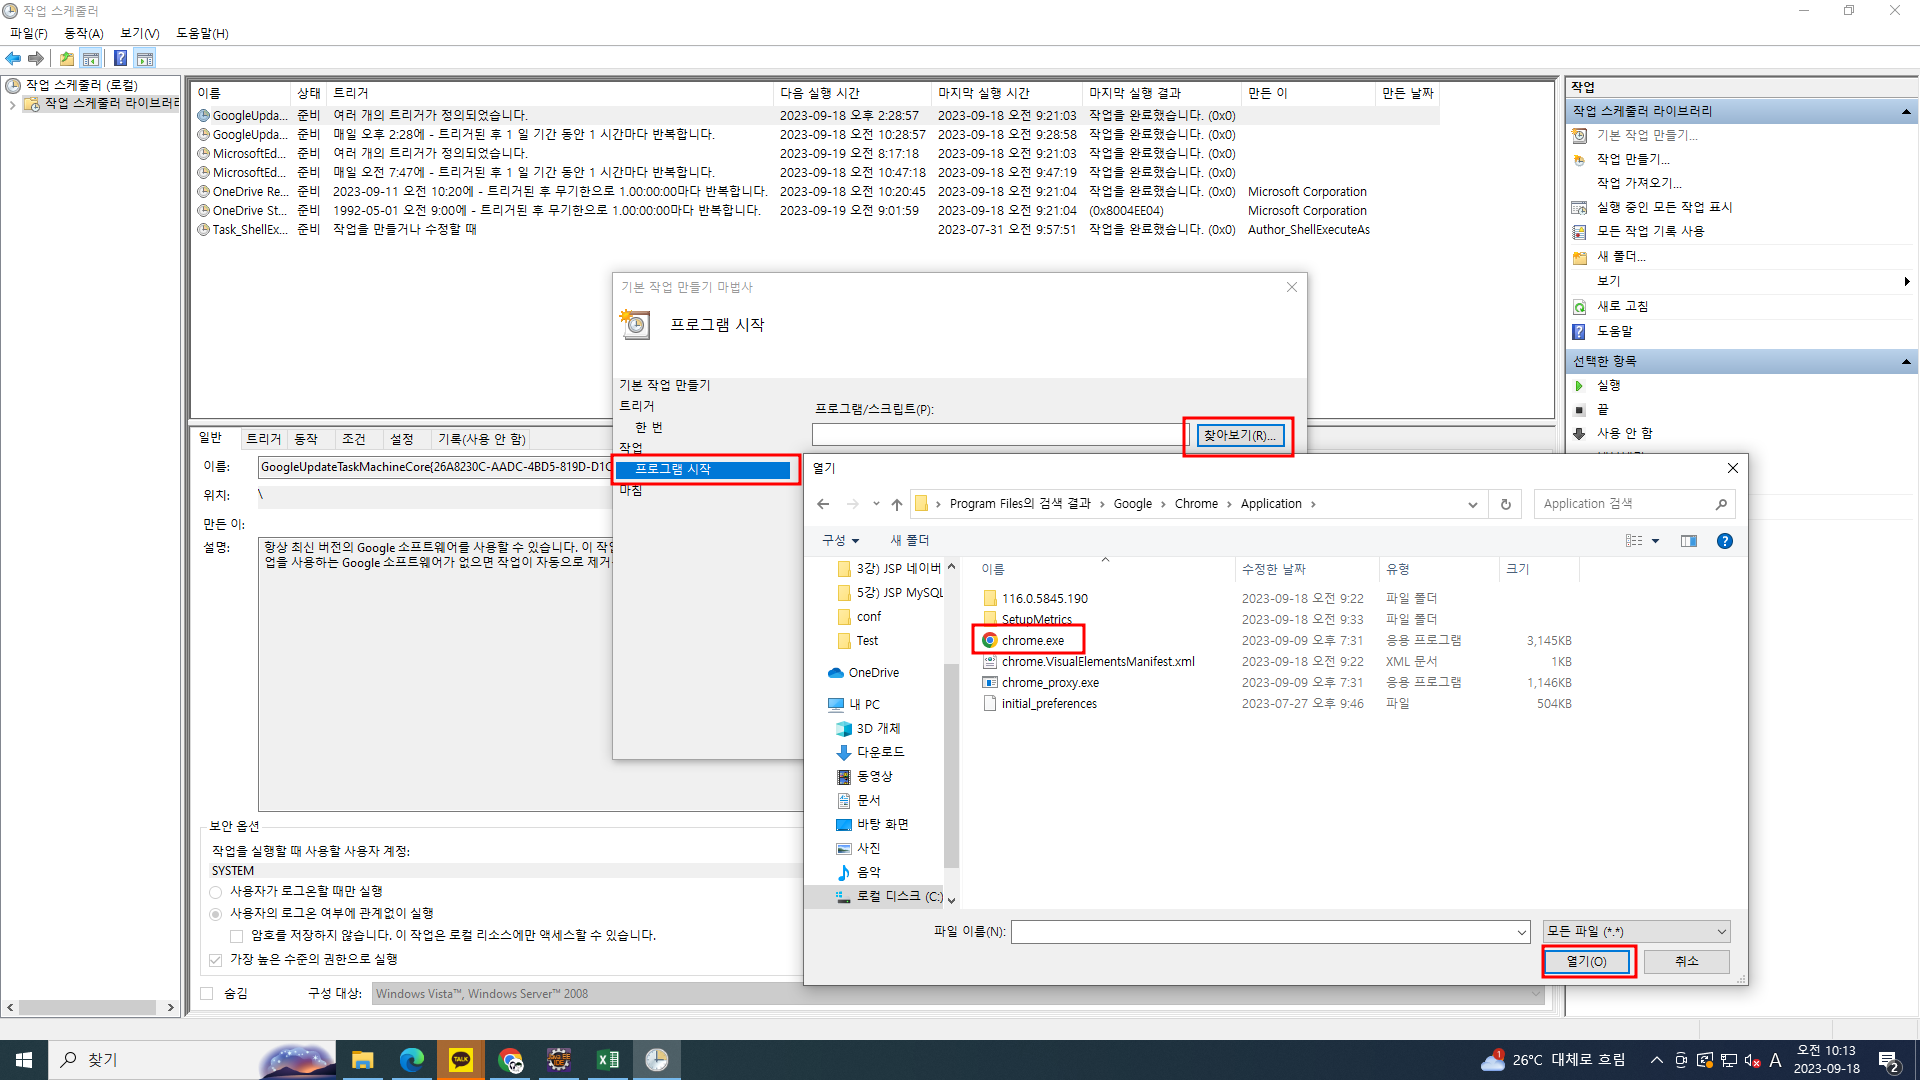Check the 숨김 checkbox
Viewport: 1920px width, 1080px height.
(207, 993)
